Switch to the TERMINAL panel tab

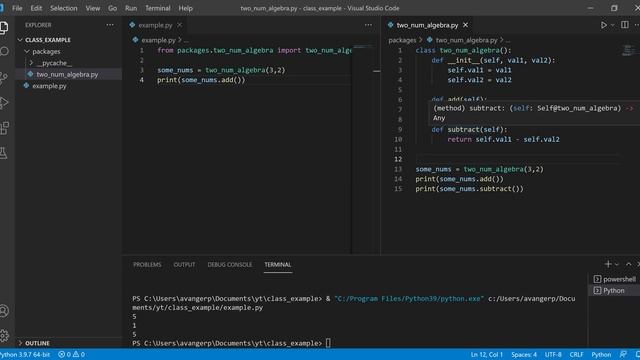(278, 264)
